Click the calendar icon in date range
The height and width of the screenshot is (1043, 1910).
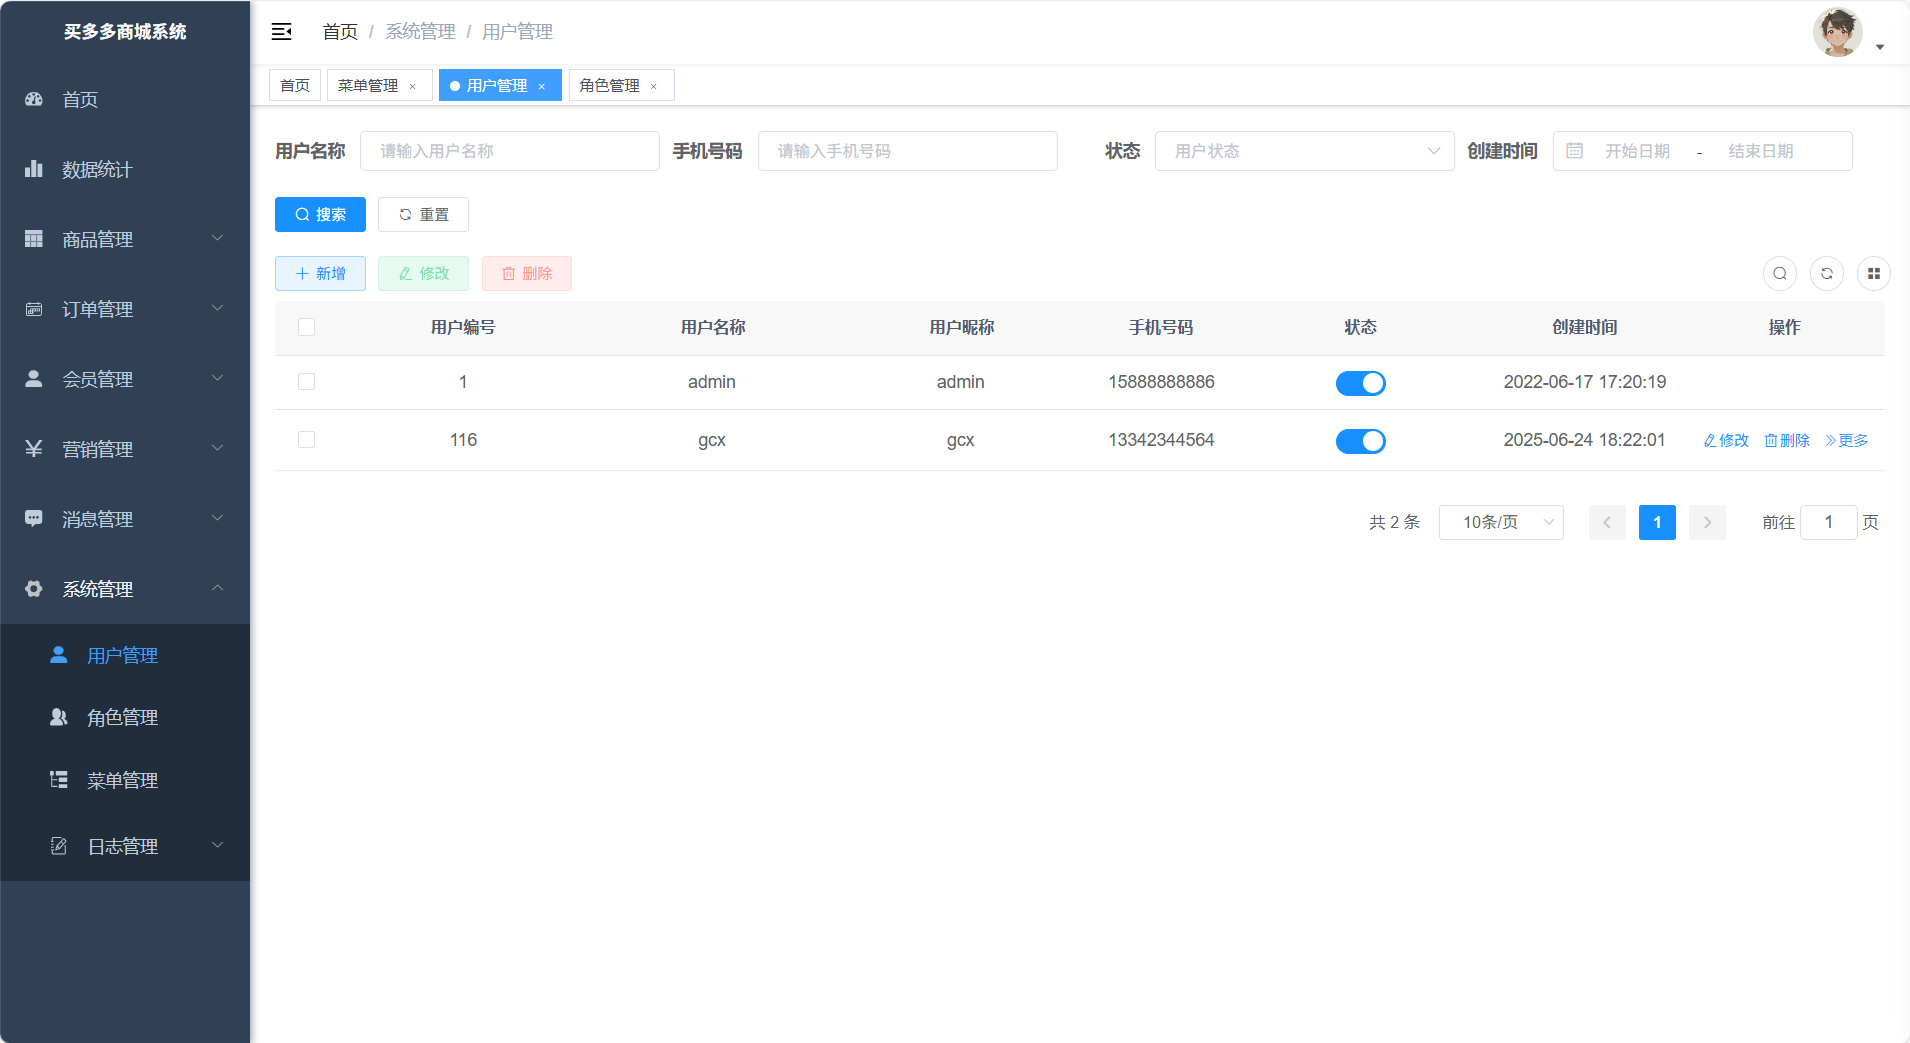tap(1574, 151)
